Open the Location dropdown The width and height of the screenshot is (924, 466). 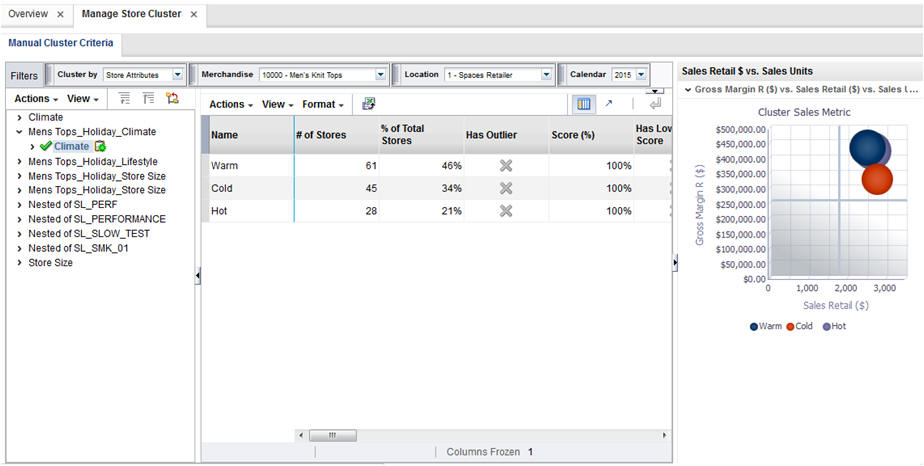click(546, 75)
